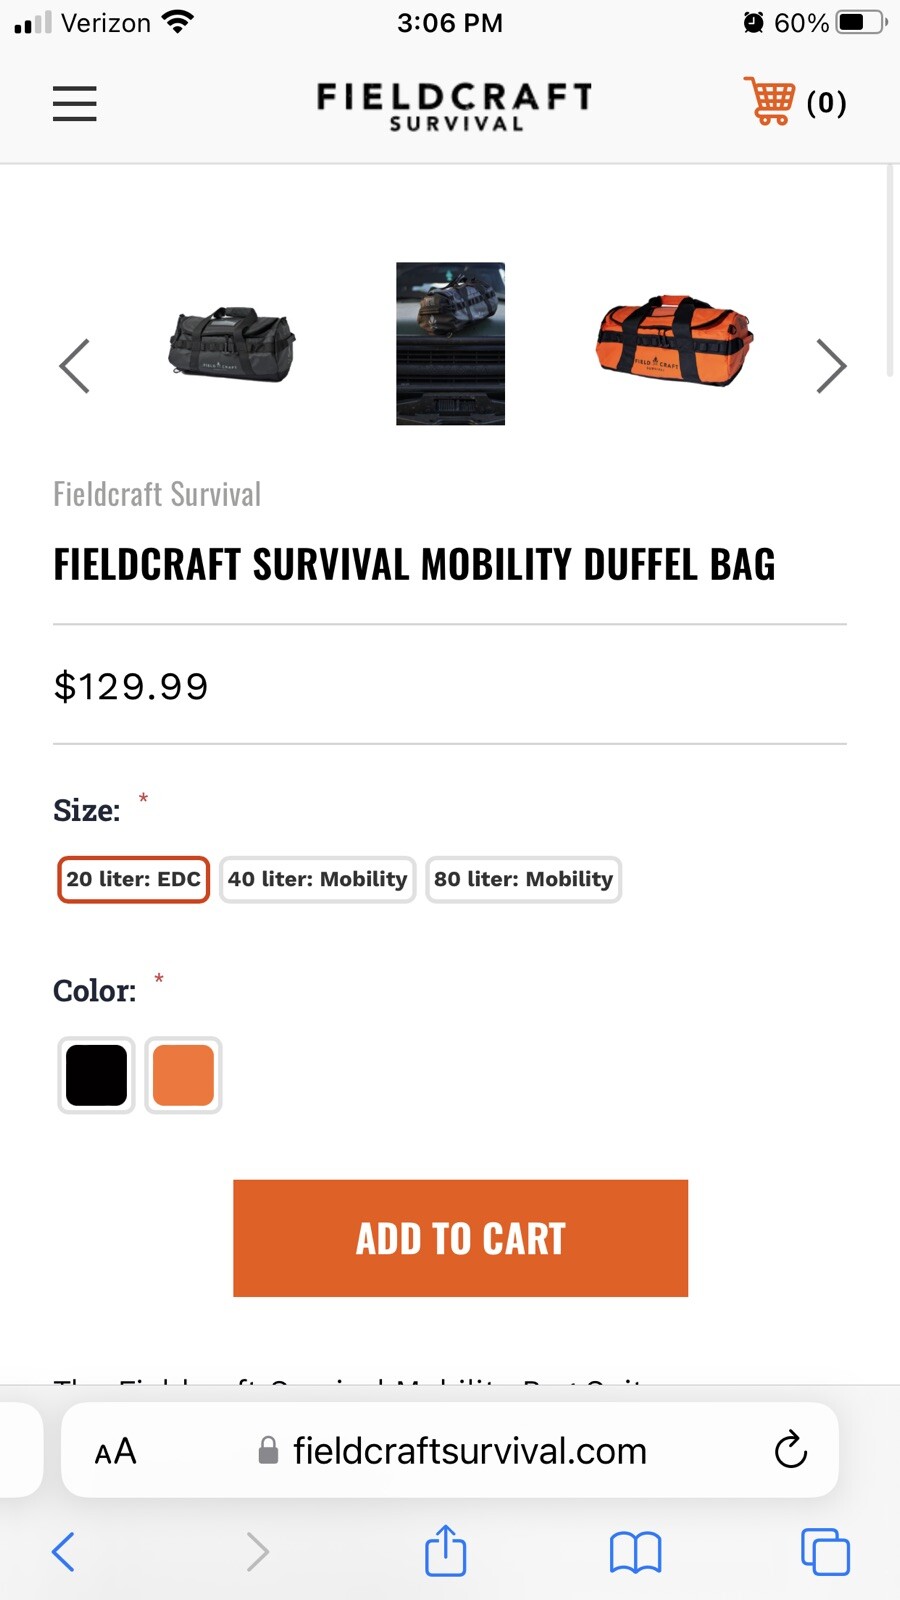The image size is (900, 1600).
Task: Select the 20 liter: EDC size
Action: (x=132, y=879)
